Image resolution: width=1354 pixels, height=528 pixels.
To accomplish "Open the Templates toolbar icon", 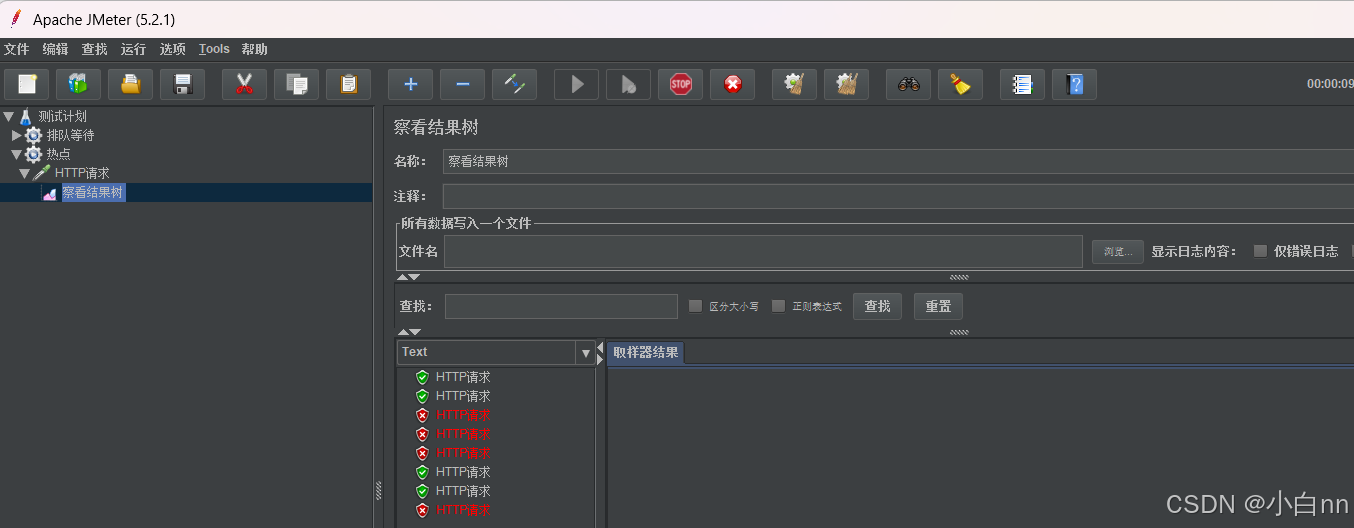I will [79, 84].
